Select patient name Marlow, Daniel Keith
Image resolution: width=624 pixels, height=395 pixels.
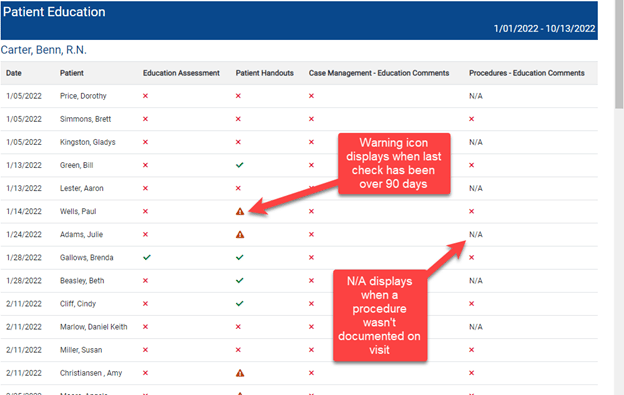coord(94,327)
